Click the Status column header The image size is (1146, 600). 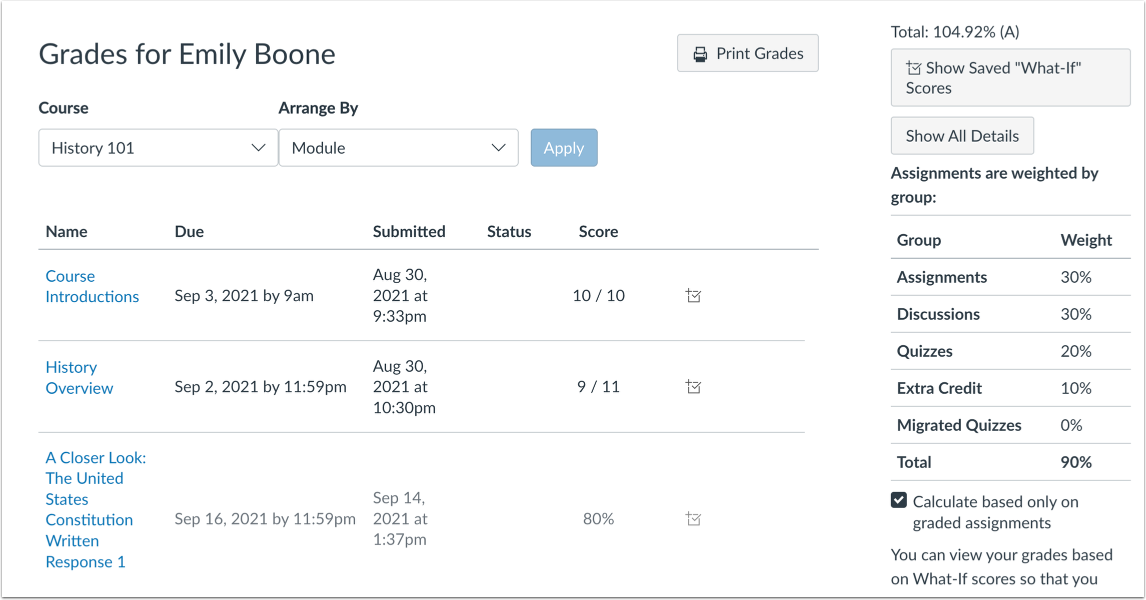click(x=509, y=231)
